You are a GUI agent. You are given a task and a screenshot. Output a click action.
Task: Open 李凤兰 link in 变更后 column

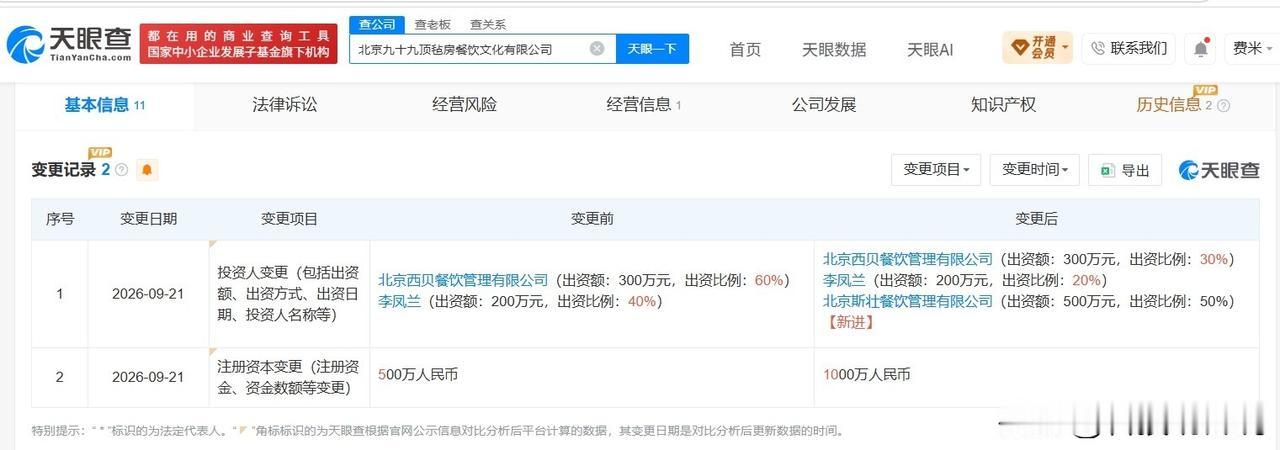[844, 280]
